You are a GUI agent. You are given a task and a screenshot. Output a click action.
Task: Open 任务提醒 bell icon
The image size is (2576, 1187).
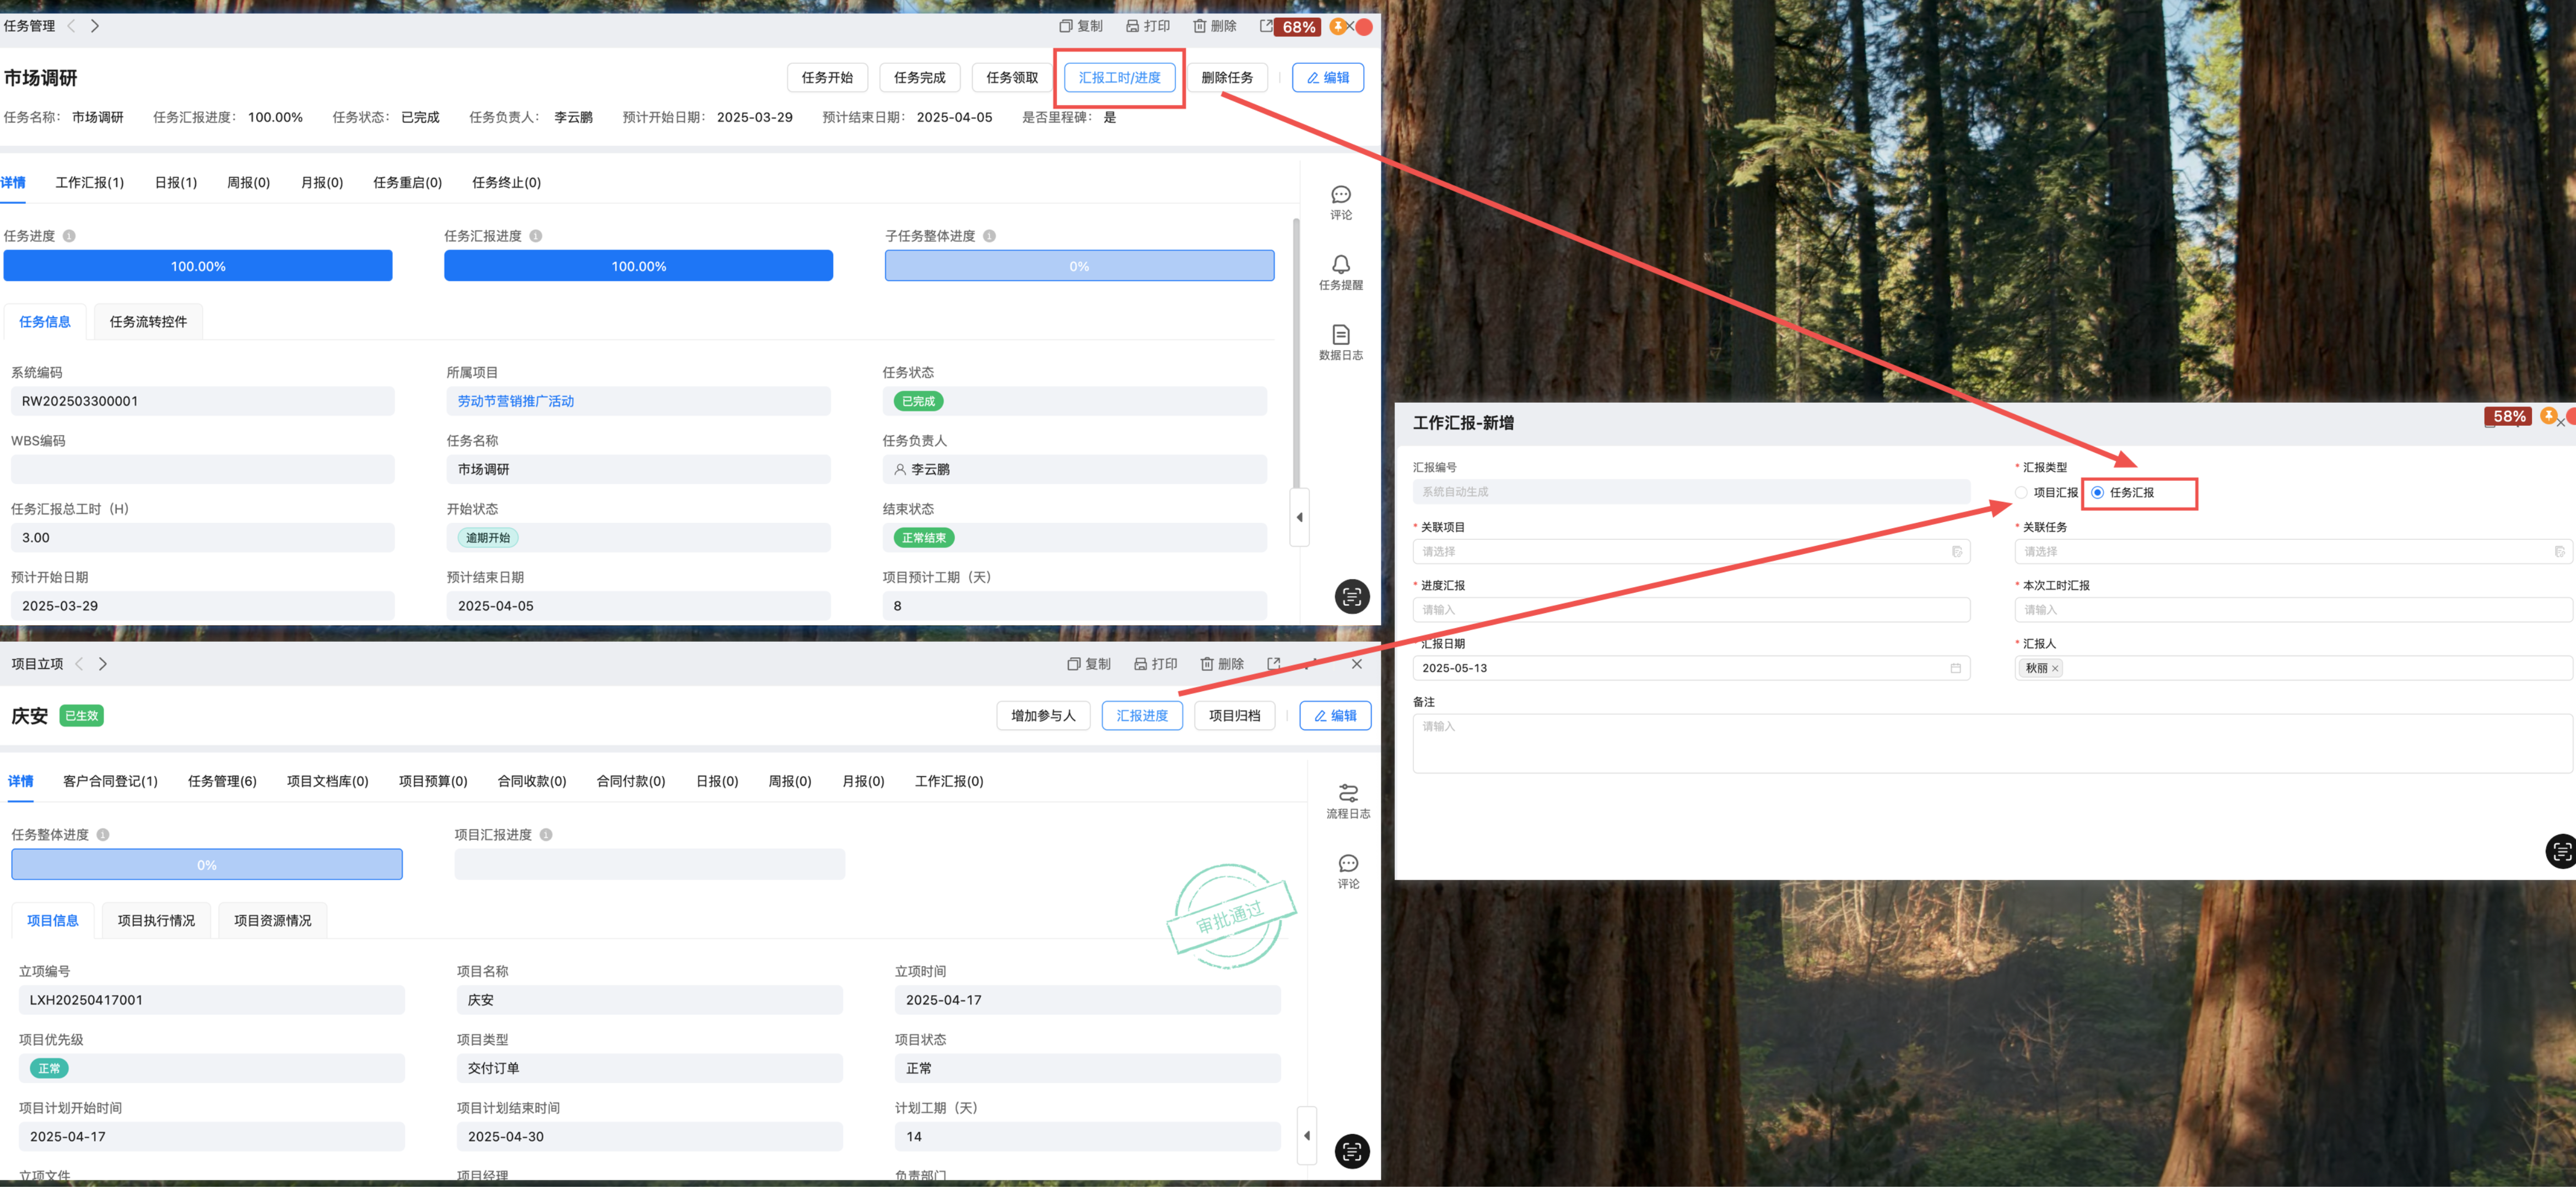1341,264
